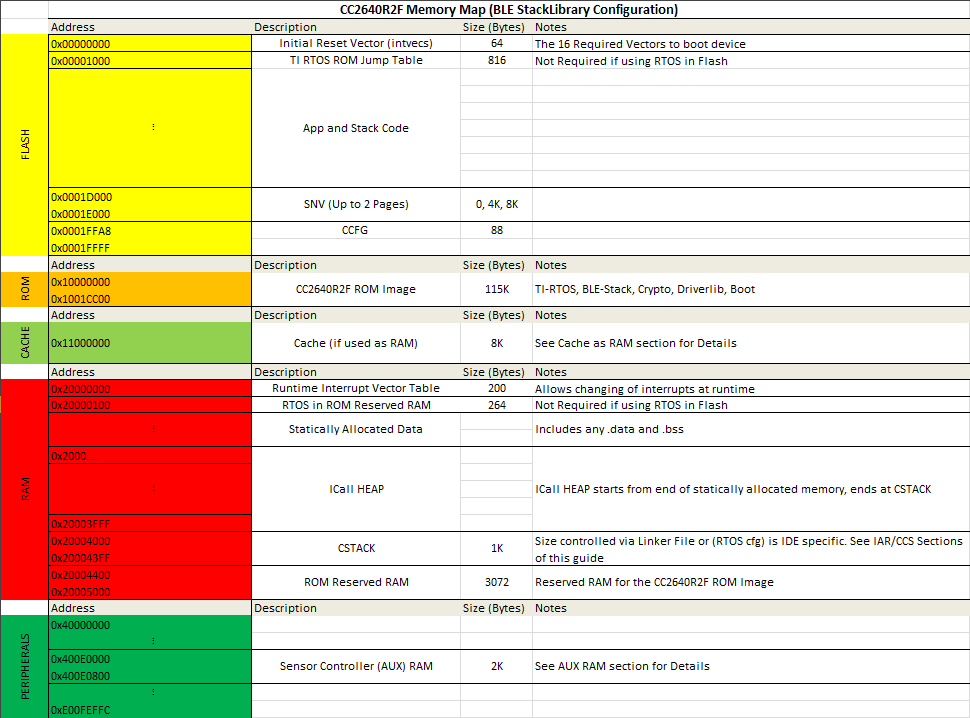Select the RTOS in ROM Reserved RAM cell
The width and height of the screenshot is (970, 718).
click(356, 405)
